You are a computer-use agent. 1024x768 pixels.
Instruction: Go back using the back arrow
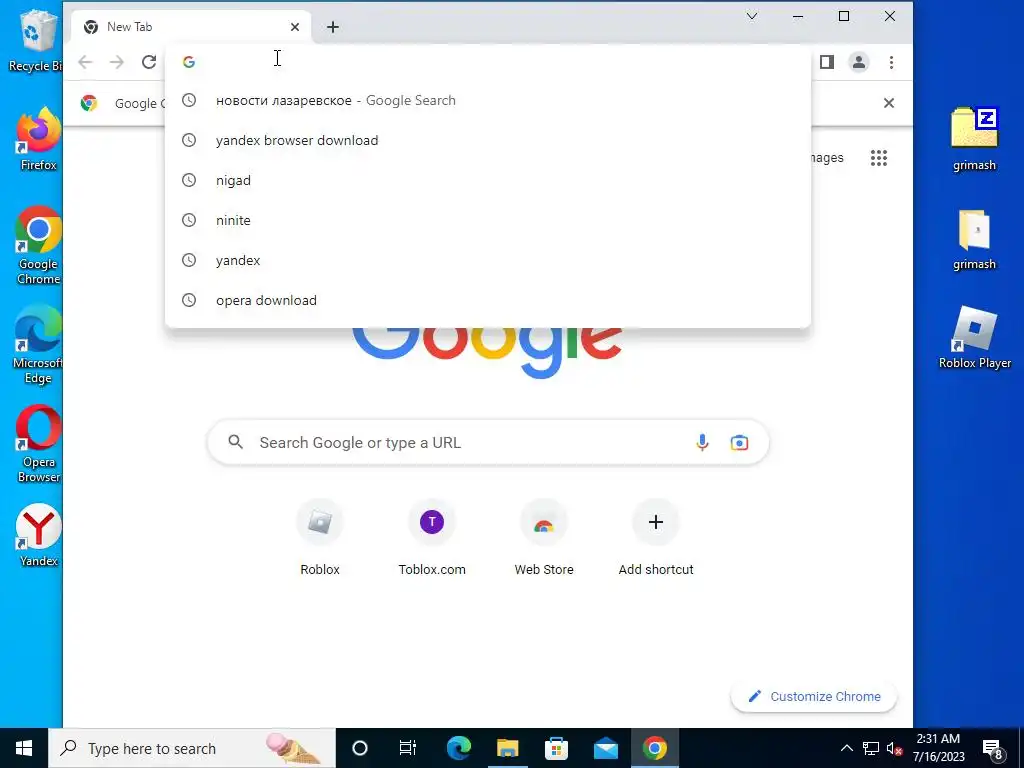point(85,62)
